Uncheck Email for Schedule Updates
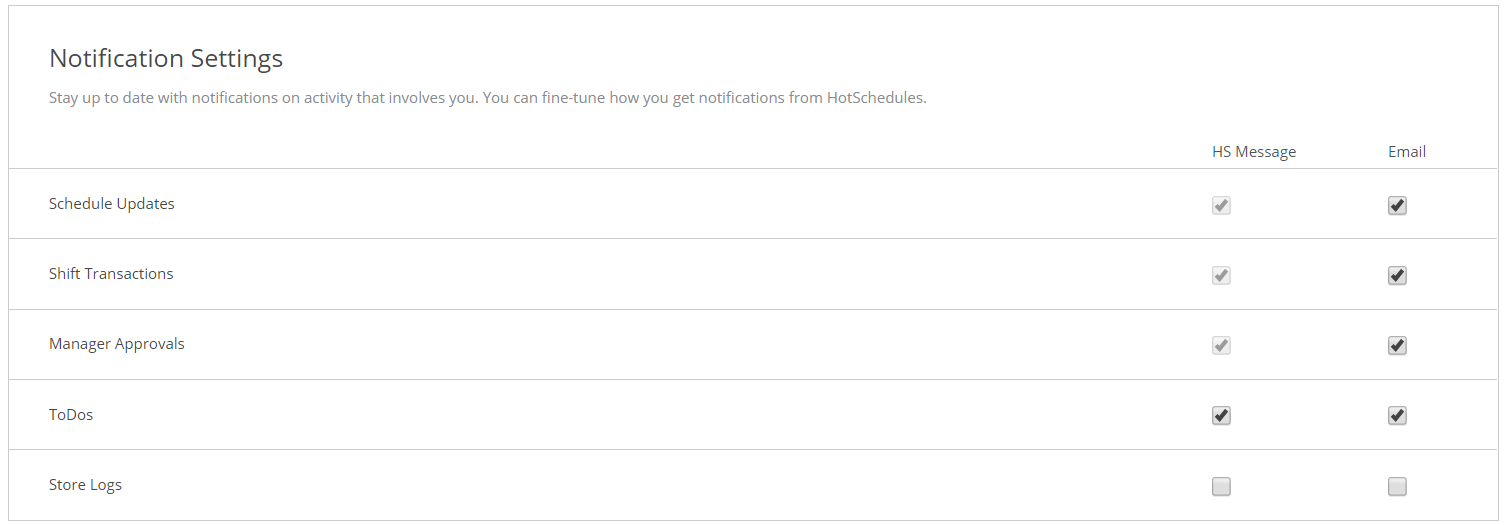The width and height of the screenshot is (1504, 525). [1397, 206]
